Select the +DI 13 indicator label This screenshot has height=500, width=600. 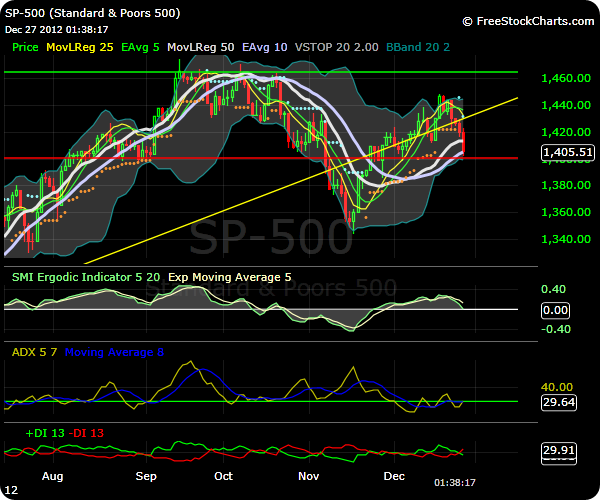45,433
